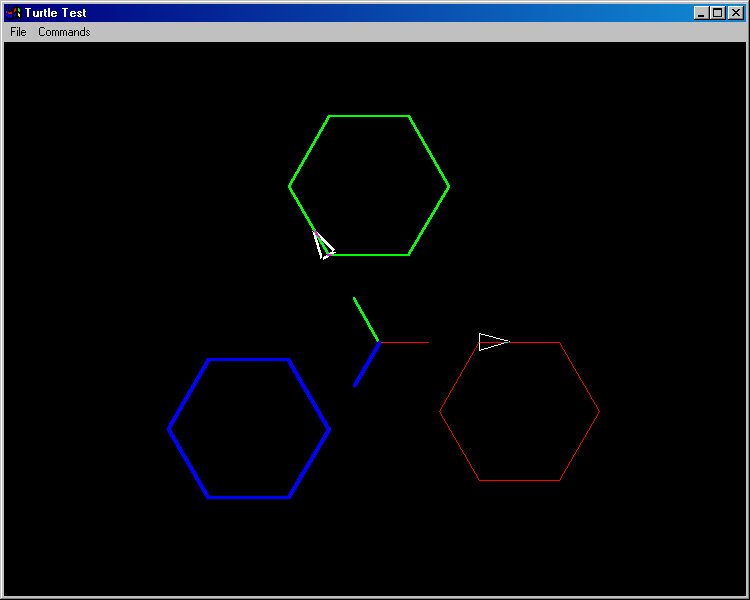The image size is (750, 600).
Task: Click the short blue line segment
Action: pos(366,365)
